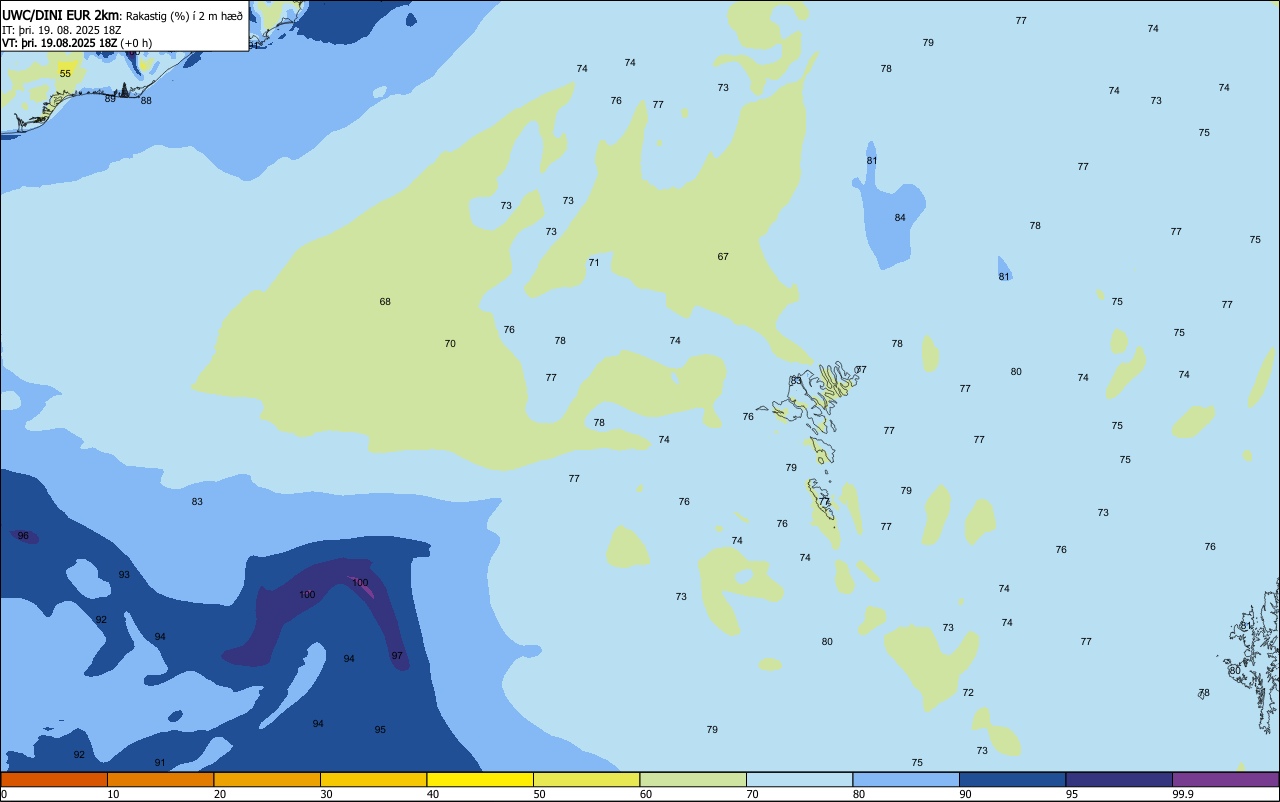Viewport: 1280px width, 802px height.
Task: Click the map value "89" on the coastline
Action: 110,98
